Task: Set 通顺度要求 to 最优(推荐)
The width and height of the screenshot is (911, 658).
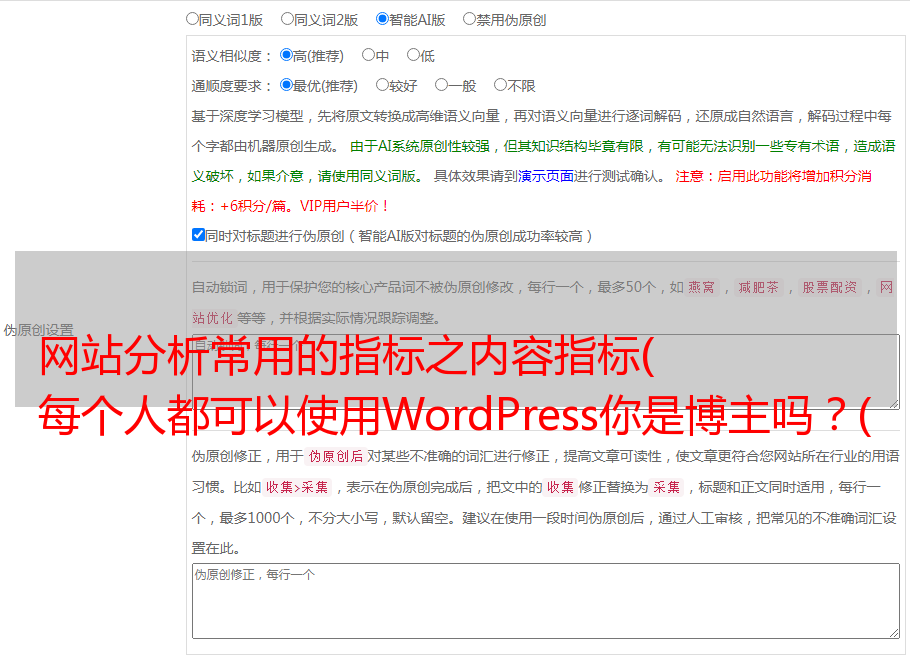Action: (x=286, y=85)
